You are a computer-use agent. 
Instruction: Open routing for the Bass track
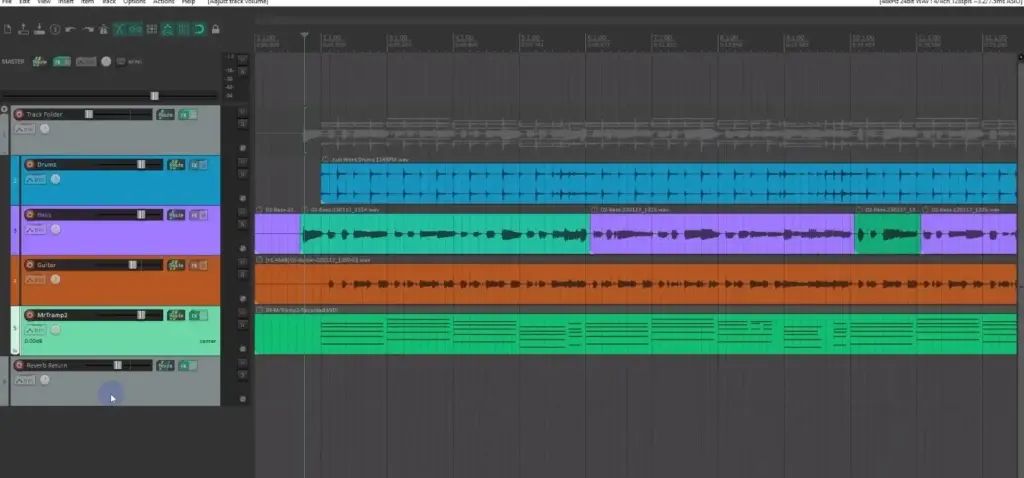pos(176,215)
